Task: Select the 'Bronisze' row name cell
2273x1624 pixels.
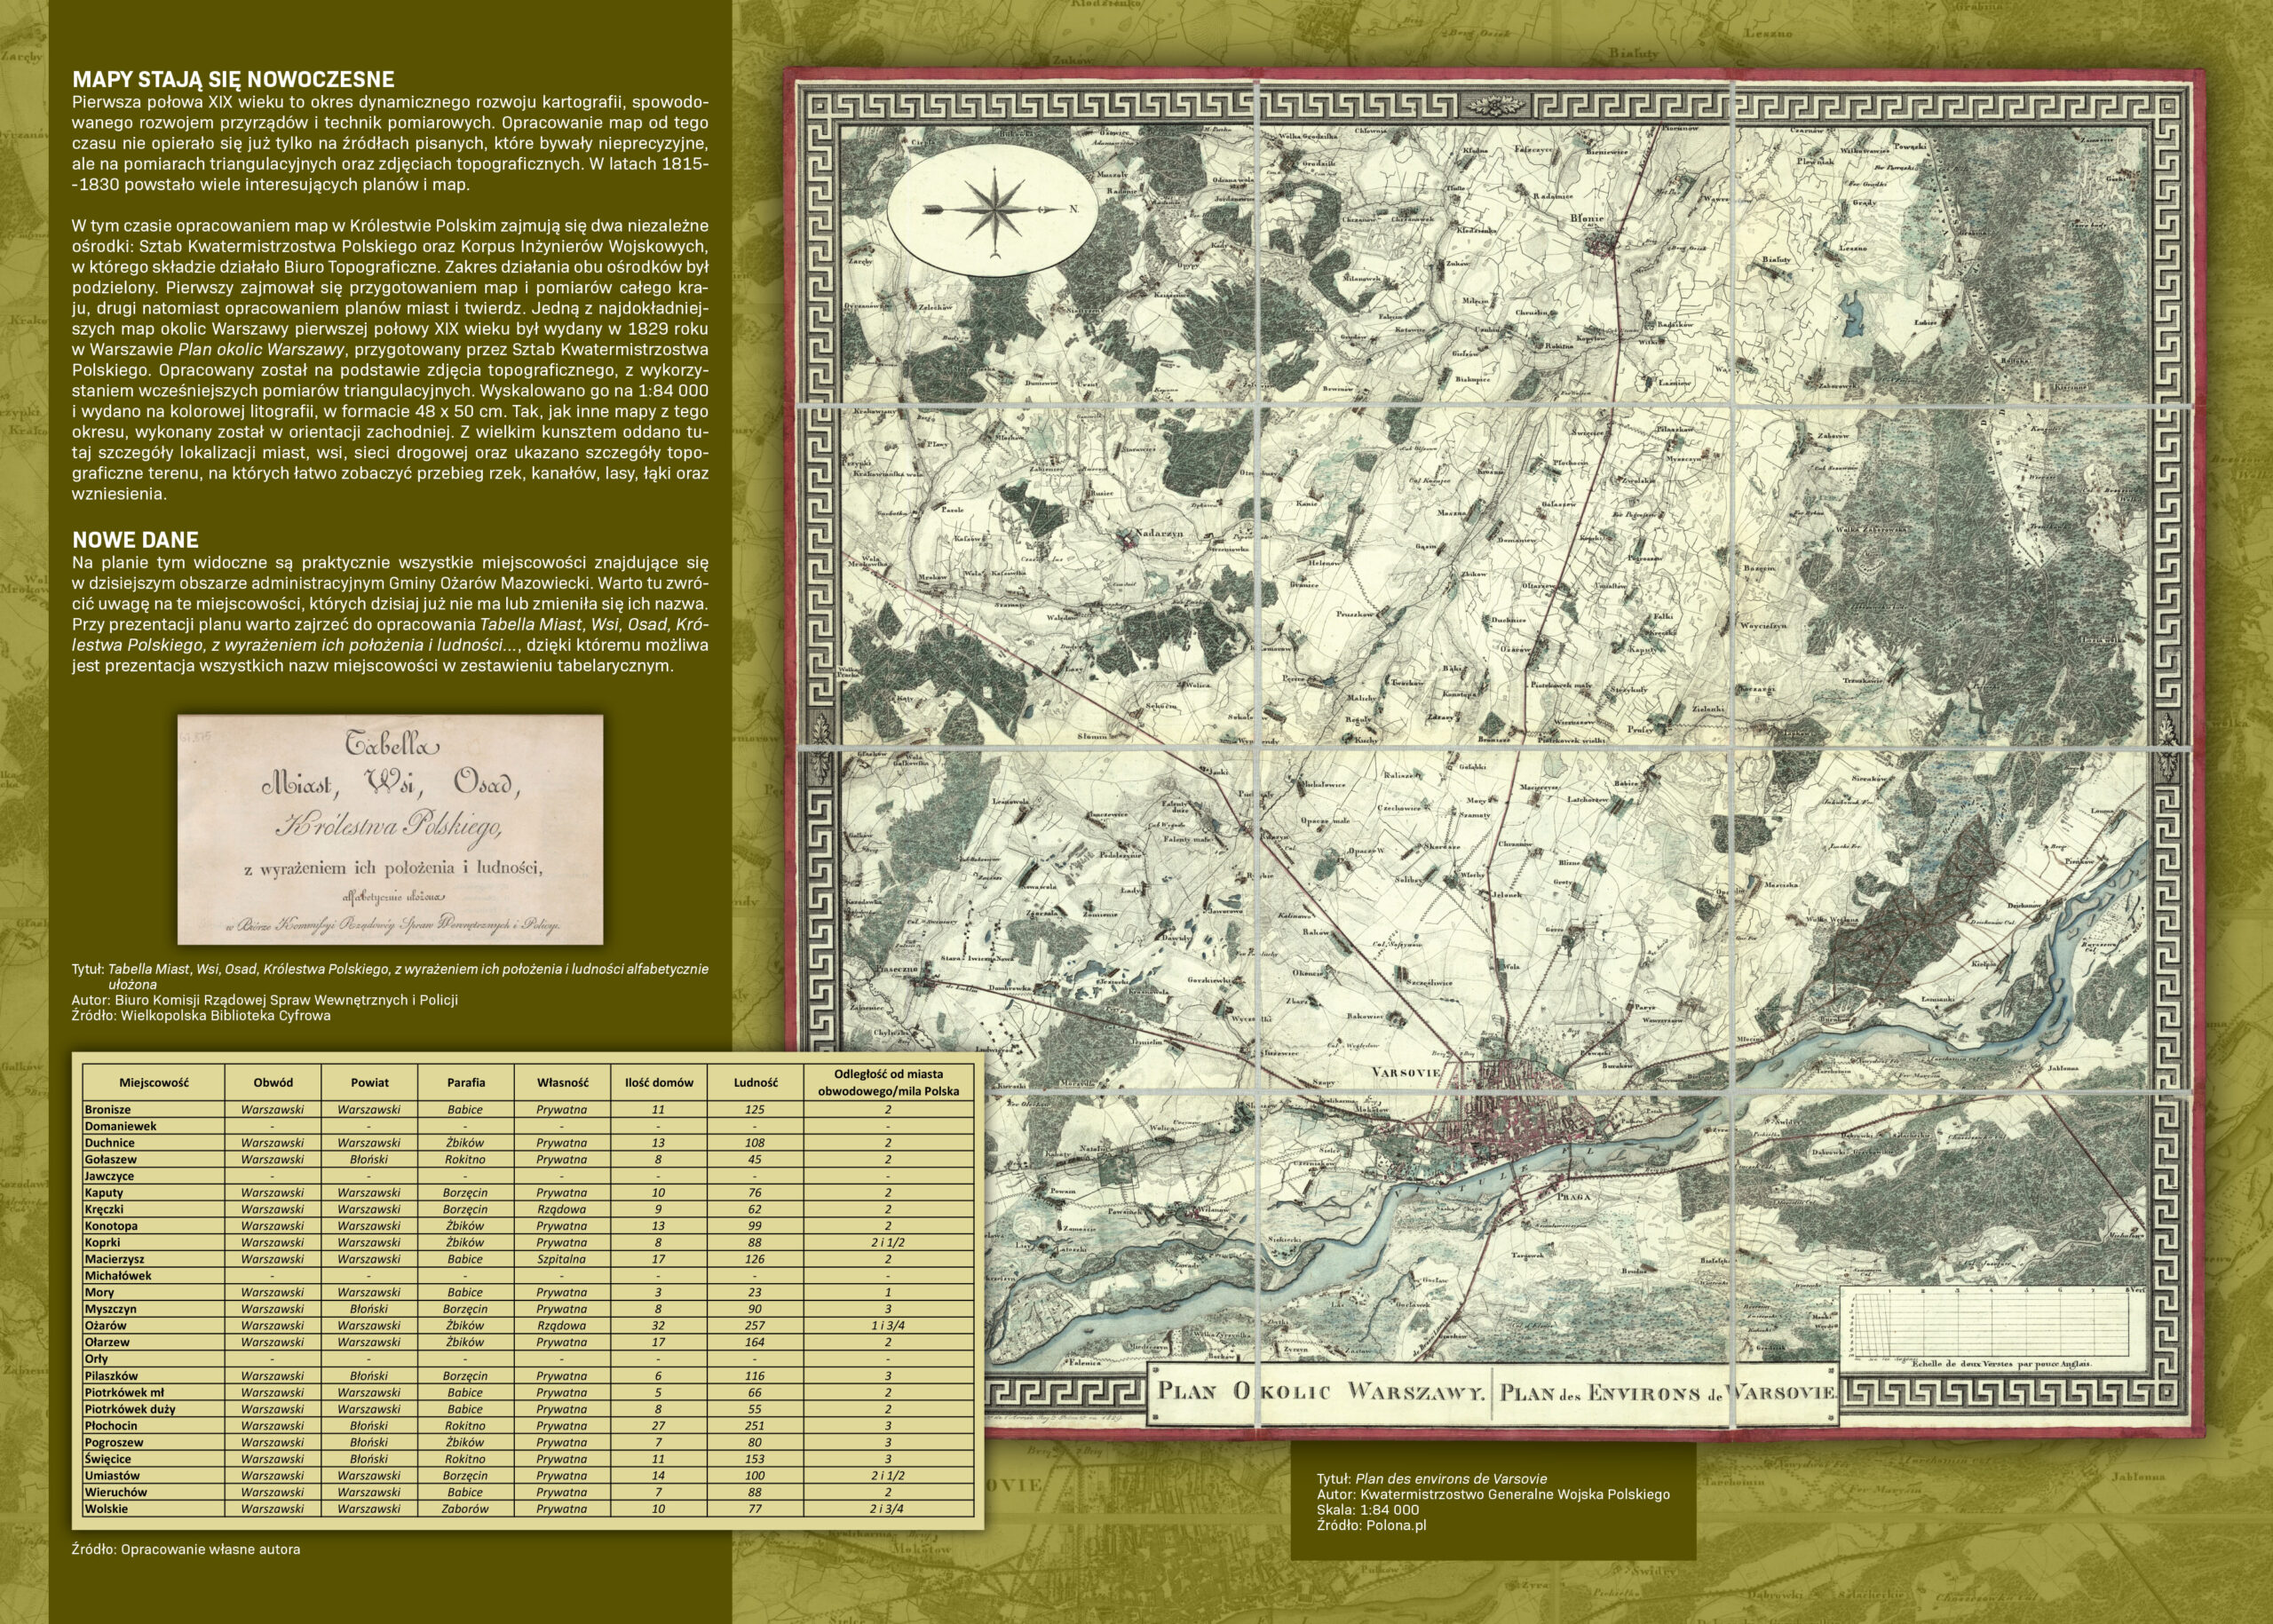Action: tap(154, 1109)
